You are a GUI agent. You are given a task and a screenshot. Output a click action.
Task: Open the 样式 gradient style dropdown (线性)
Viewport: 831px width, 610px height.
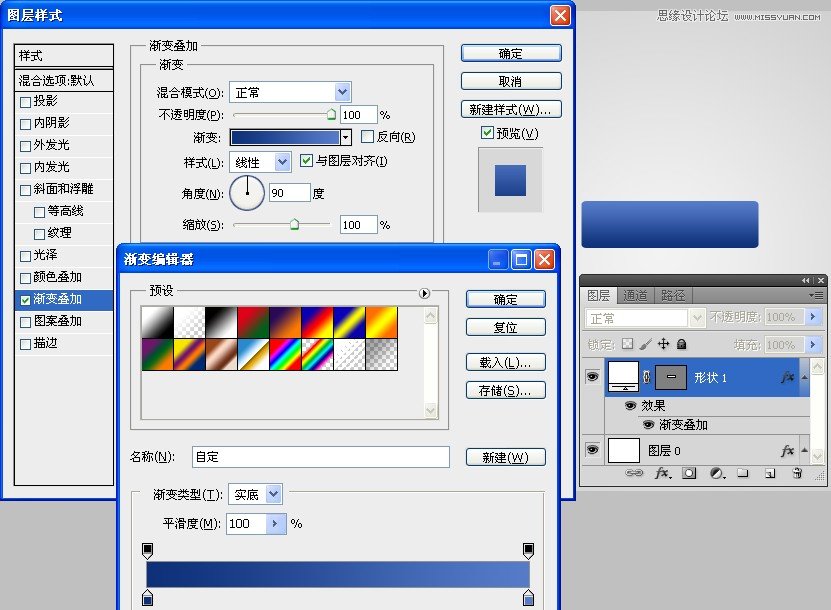(281, 161)
